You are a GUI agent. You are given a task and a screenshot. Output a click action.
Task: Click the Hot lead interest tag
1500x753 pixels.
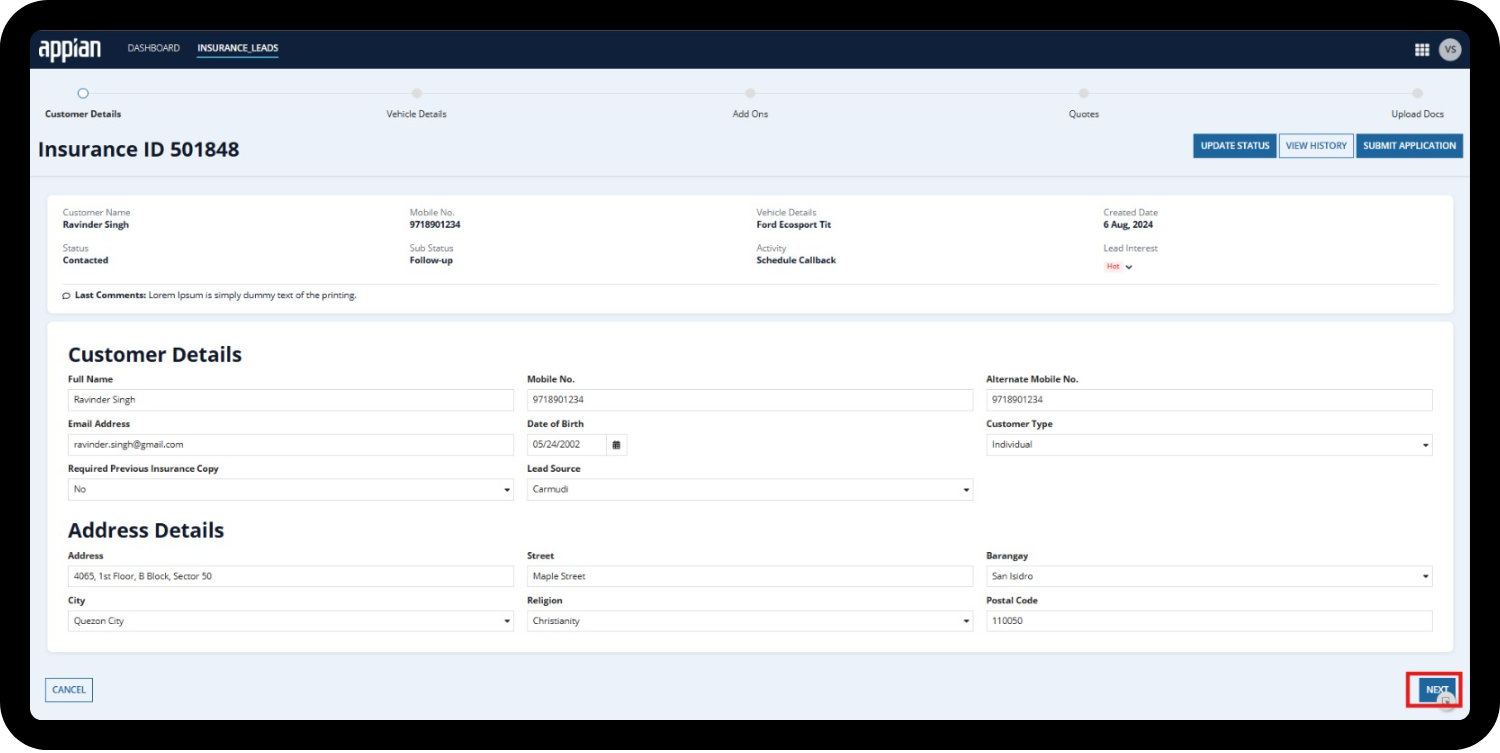[1113, 267]
